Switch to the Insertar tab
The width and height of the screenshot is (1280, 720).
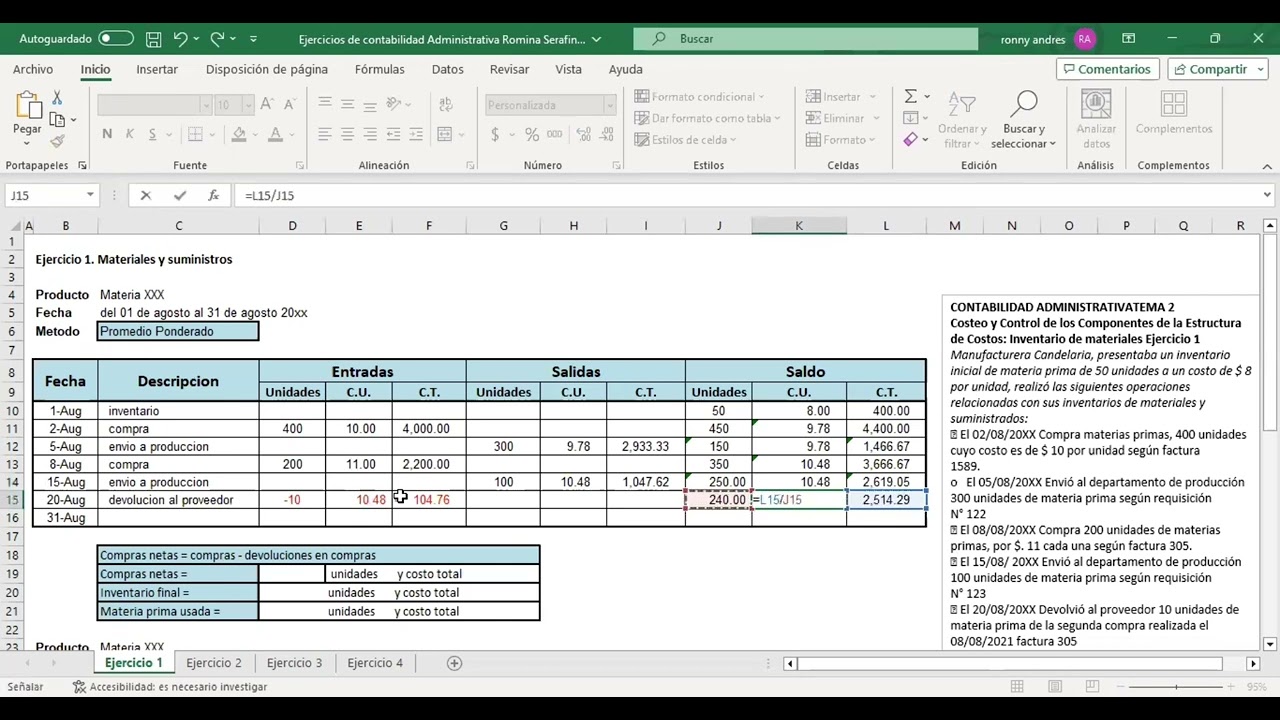coord(157,69)
